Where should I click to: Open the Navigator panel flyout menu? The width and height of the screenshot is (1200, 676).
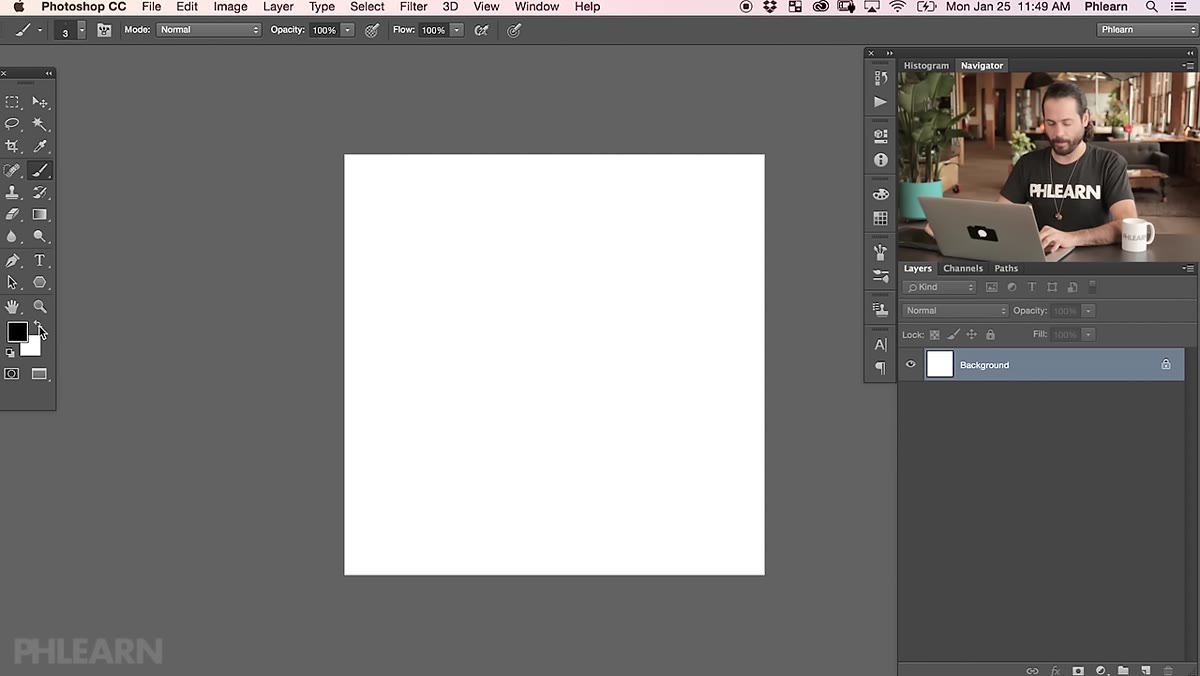[x=1188, y=65]
